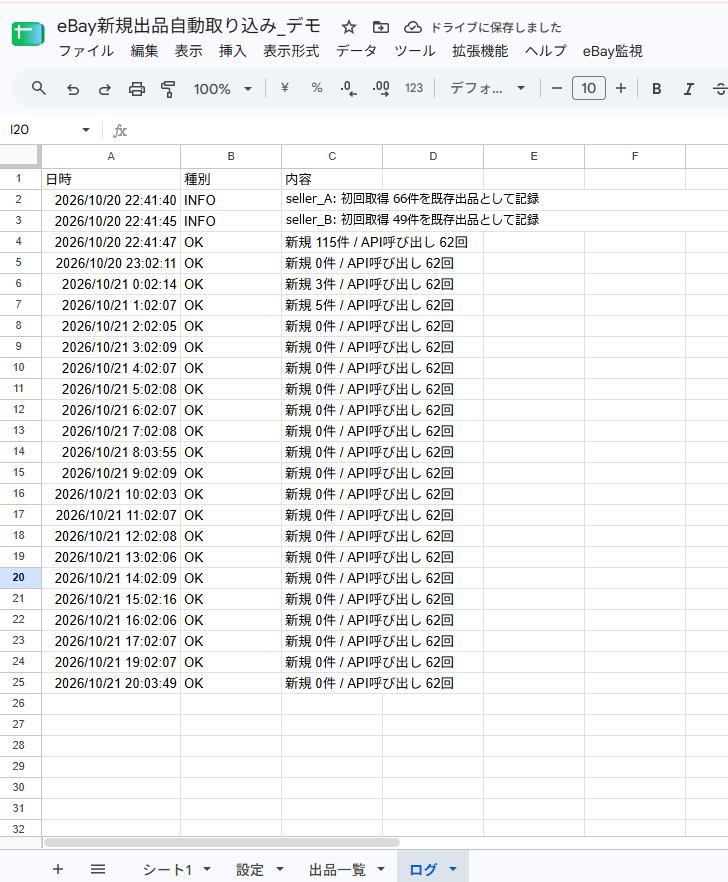Open the eBay監視 custom menu
Viewport: 728px width, 882px height.
click(612, 51)
